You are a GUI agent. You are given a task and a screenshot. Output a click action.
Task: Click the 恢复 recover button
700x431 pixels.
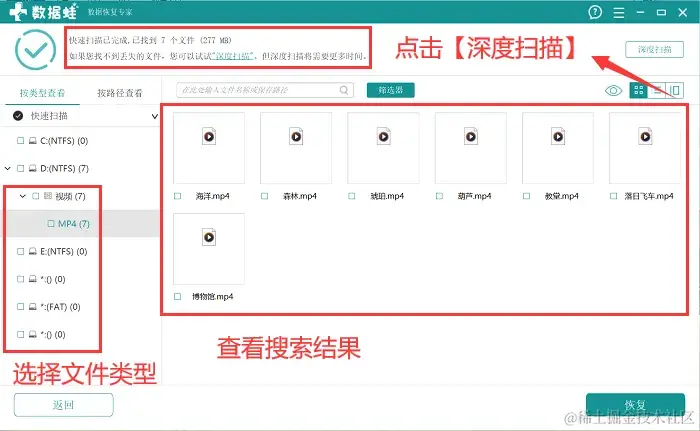[635, 405]
